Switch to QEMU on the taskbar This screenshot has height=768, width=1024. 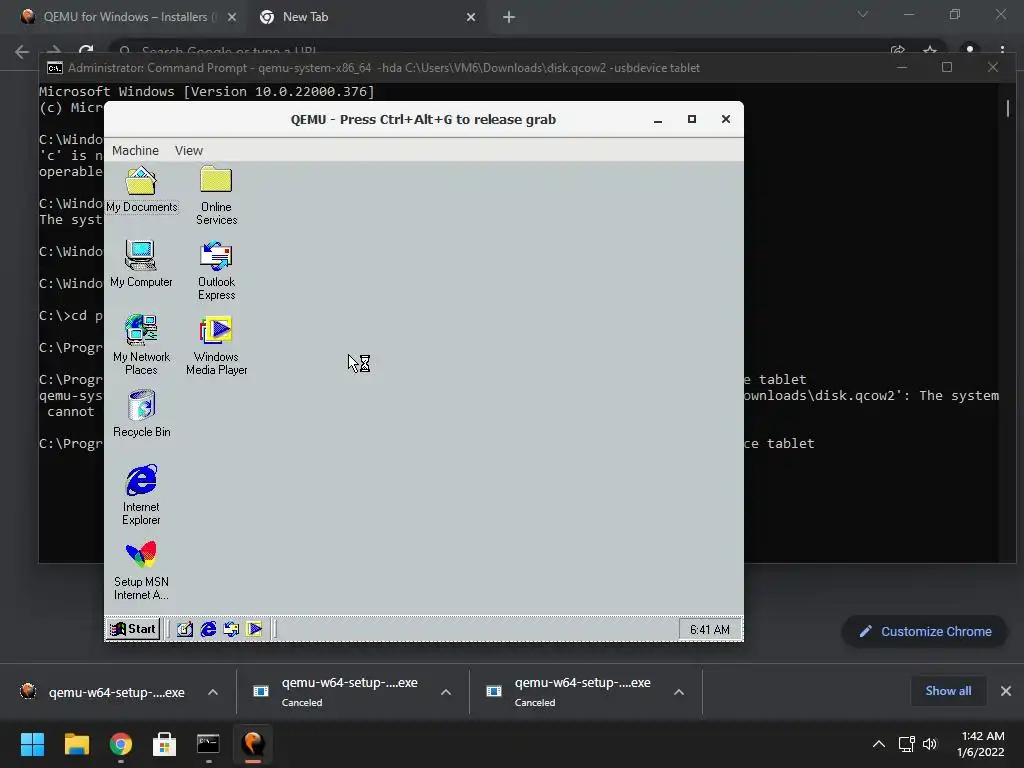[253, 744]
